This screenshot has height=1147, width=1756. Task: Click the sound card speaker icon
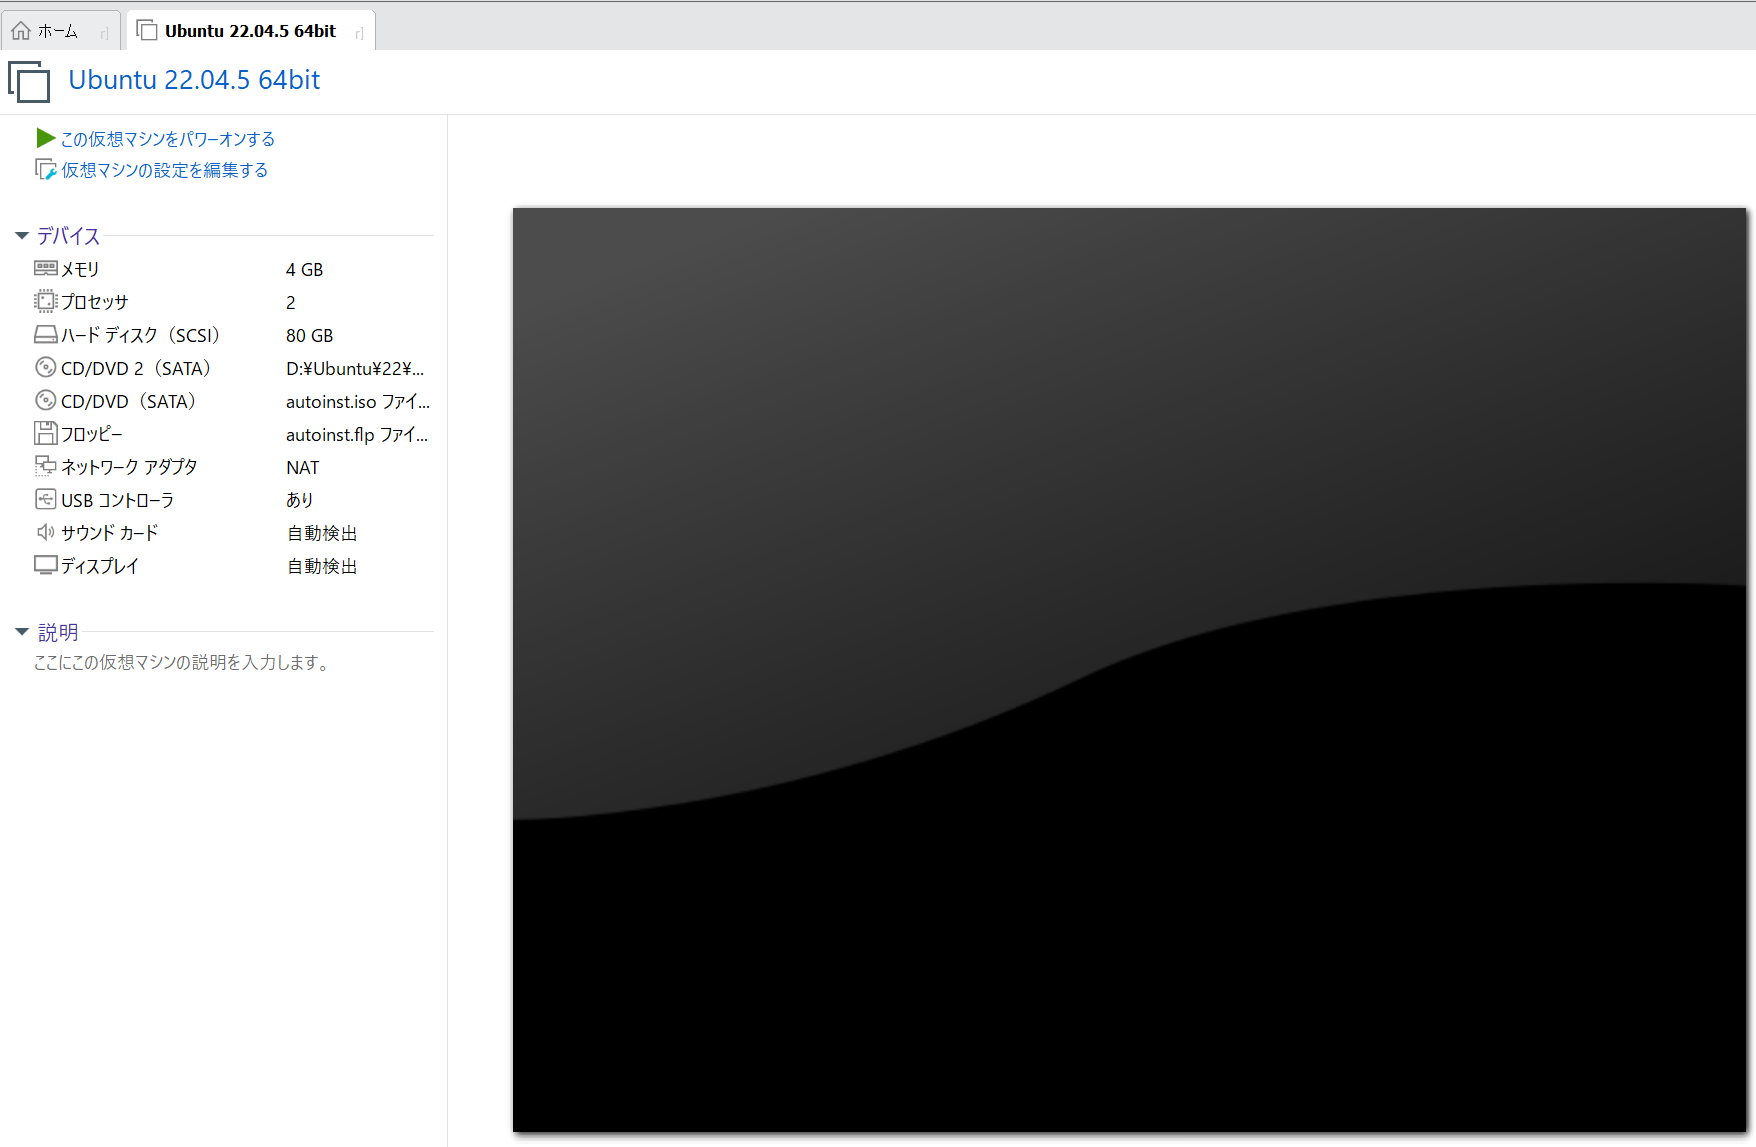[45, 532]
